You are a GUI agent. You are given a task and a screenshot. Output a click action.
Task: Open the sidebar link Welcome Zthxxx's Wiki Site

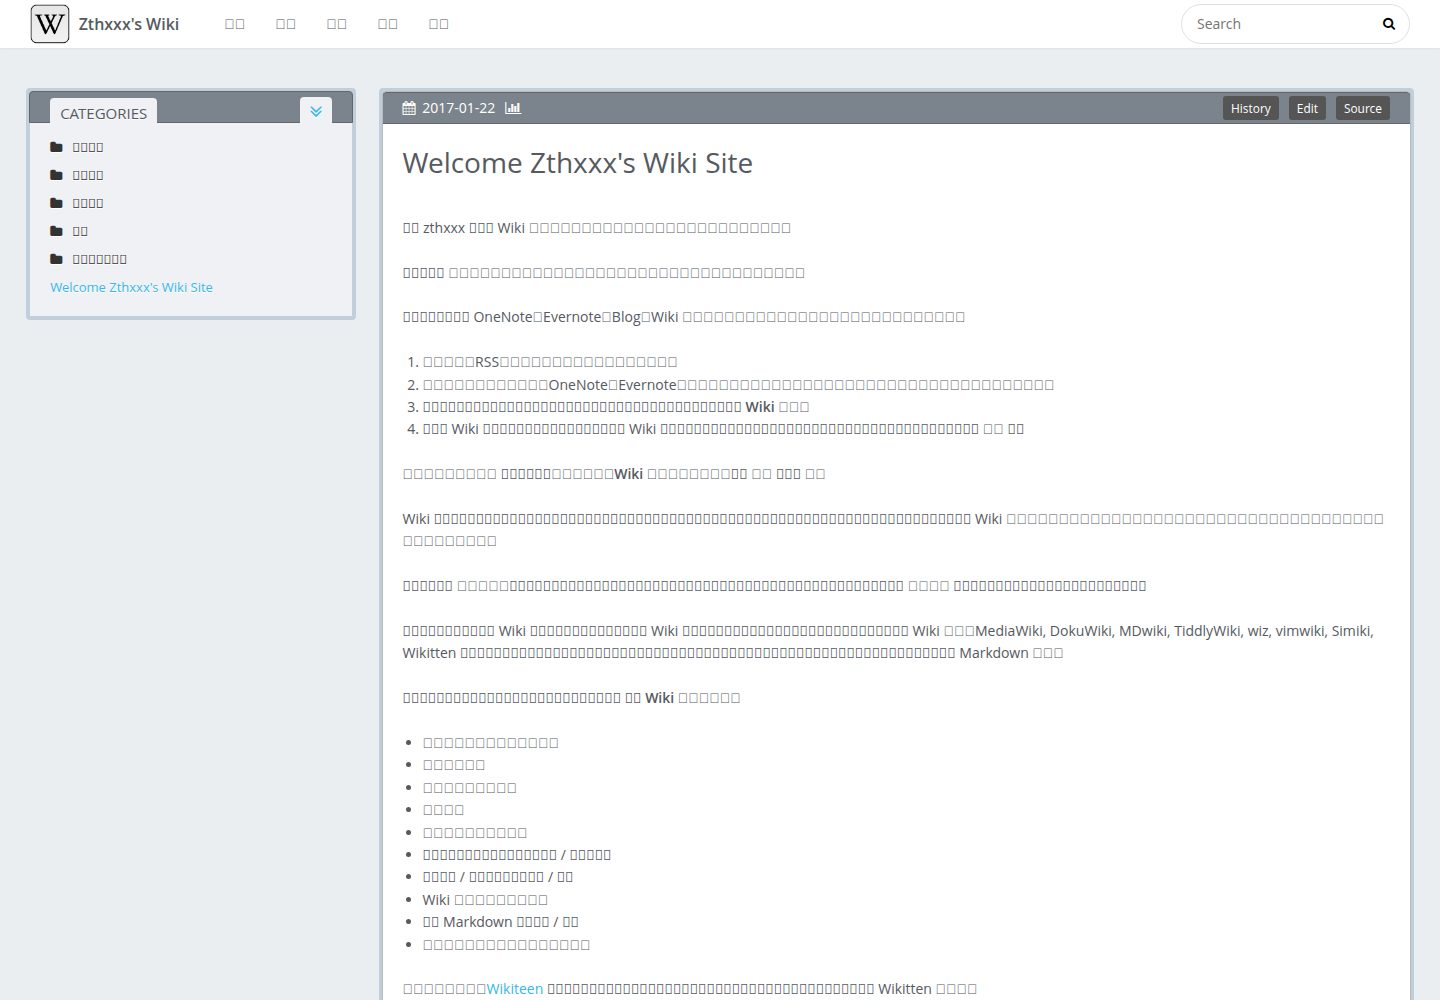pos(131,287)
